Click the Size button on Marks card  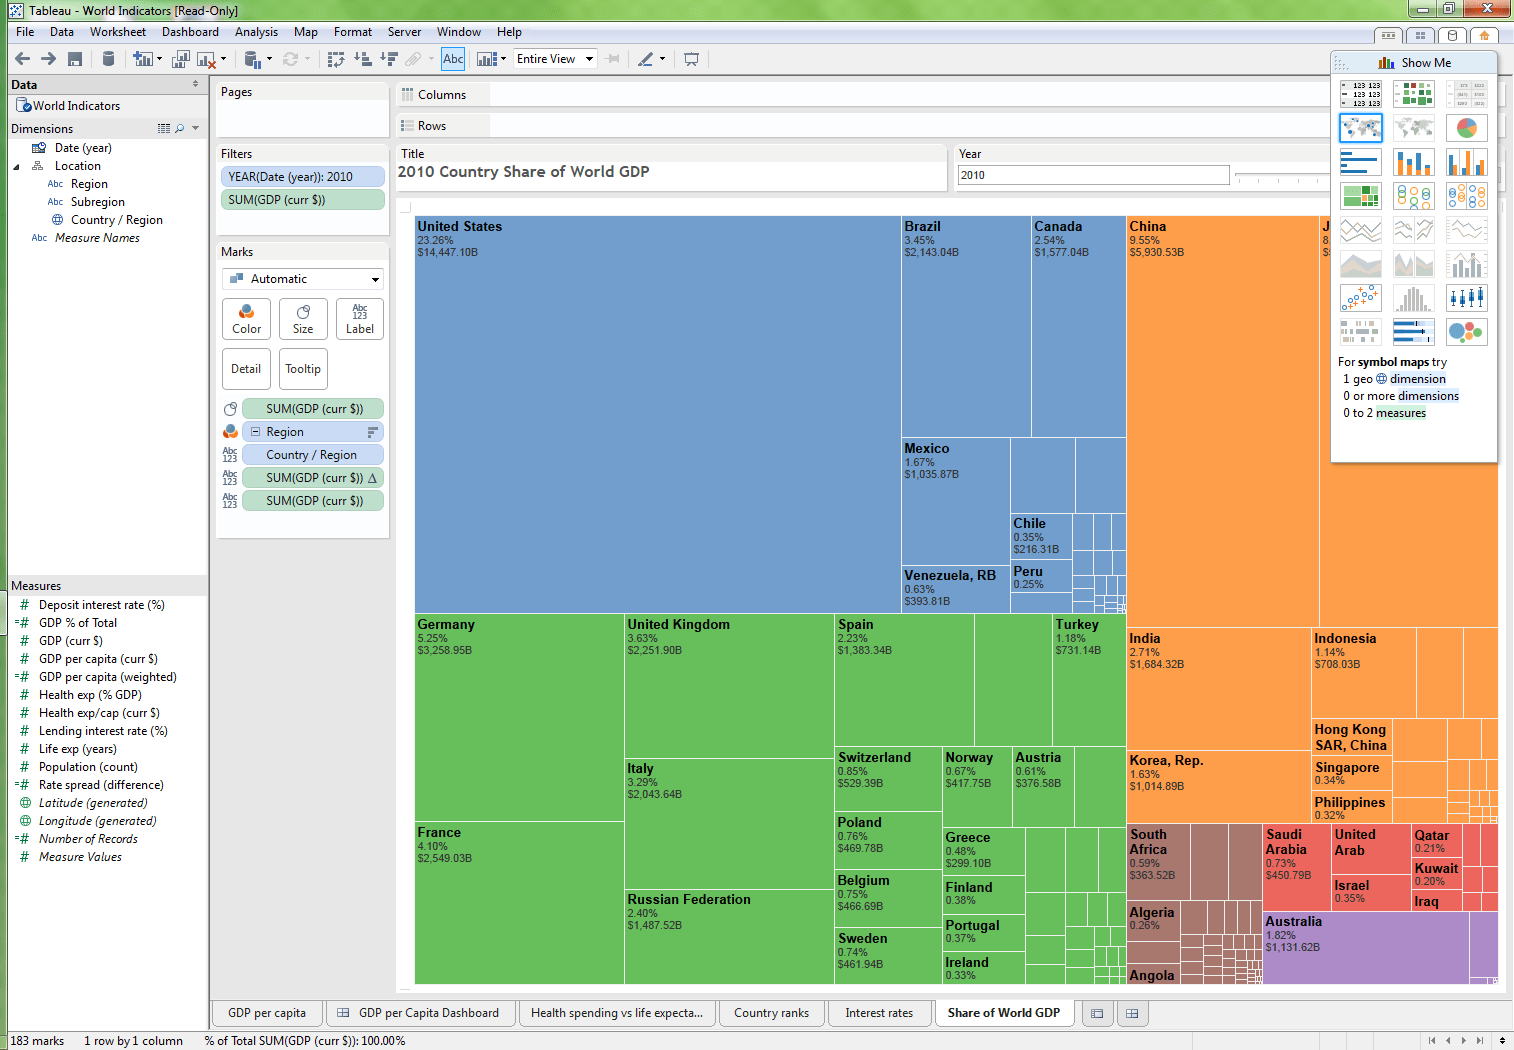coord(303,319)
